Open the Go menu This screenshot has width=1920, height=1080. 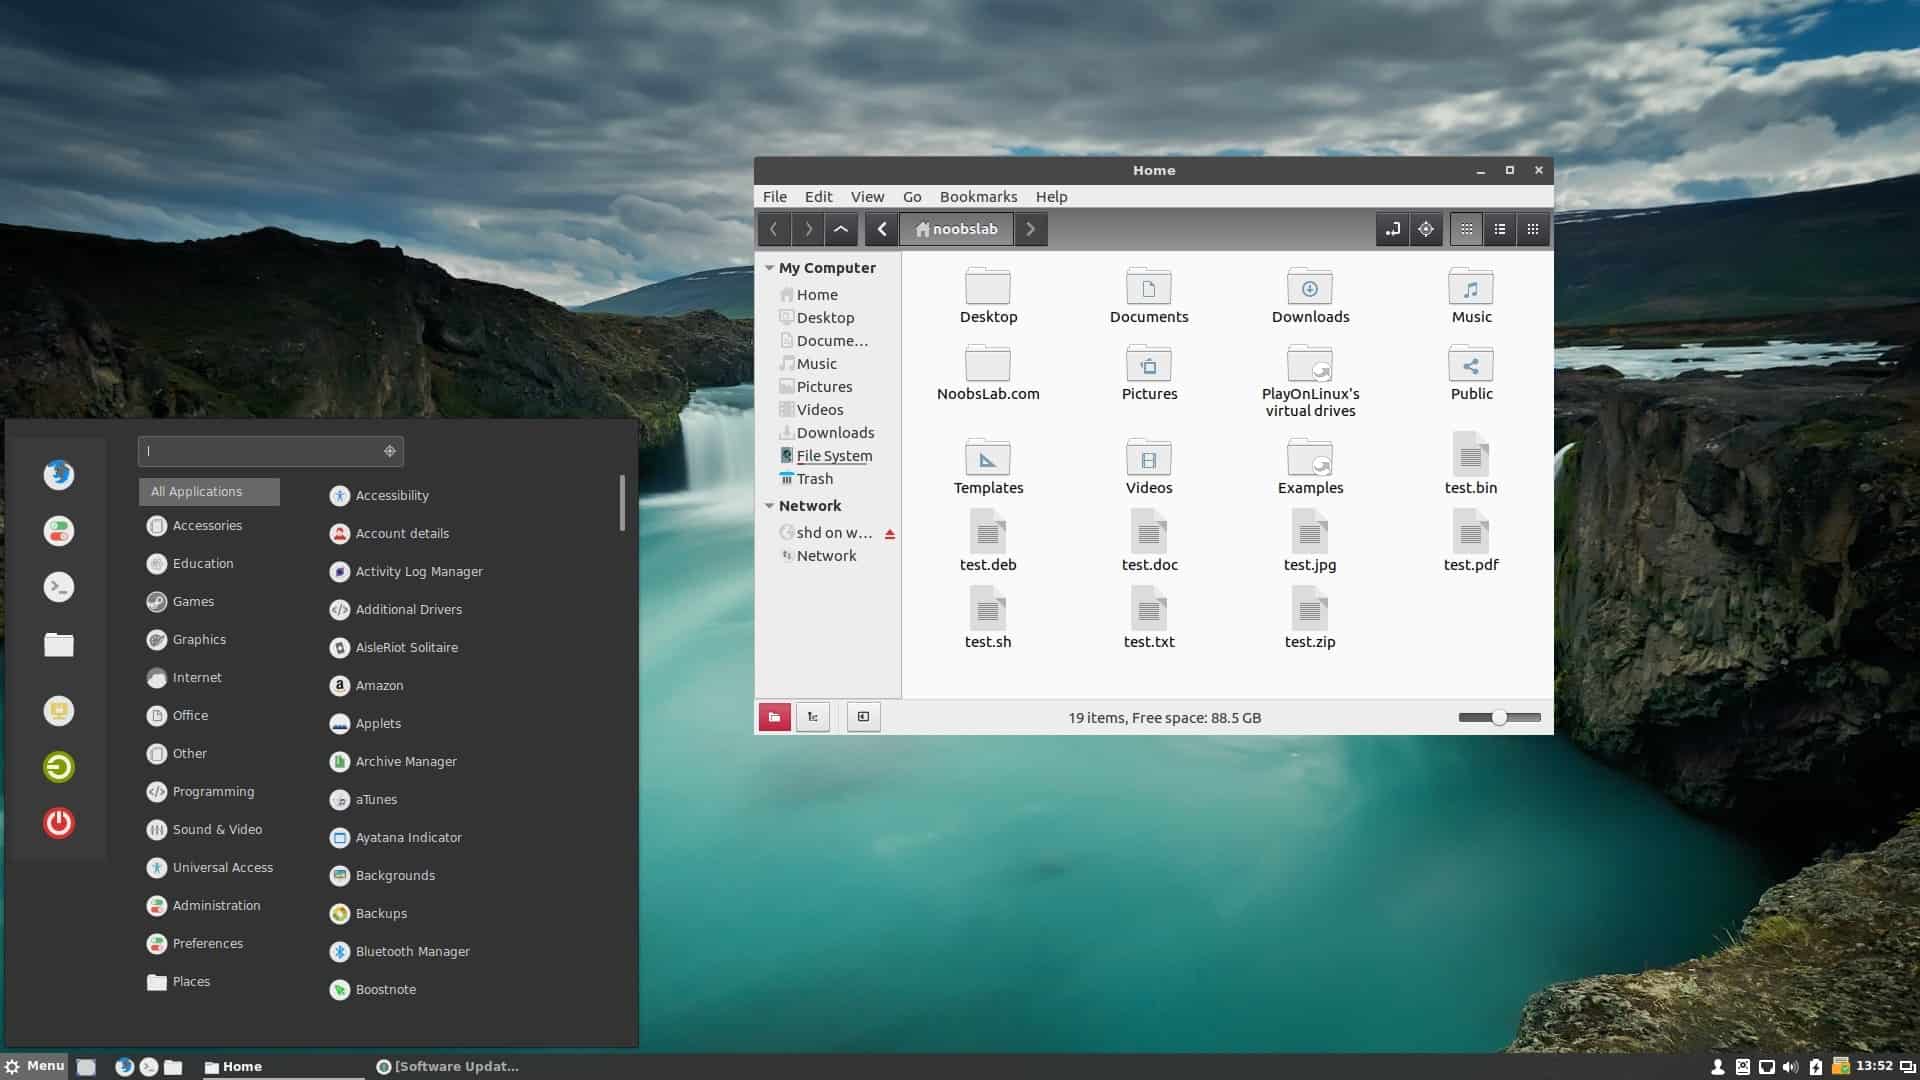coord(912,197)
